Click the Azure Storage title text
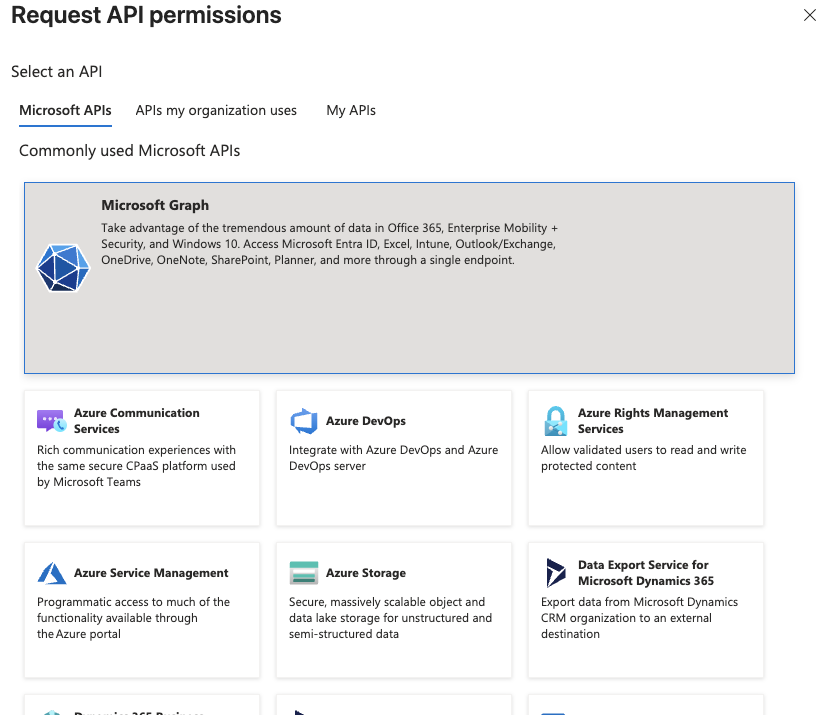 366,573
